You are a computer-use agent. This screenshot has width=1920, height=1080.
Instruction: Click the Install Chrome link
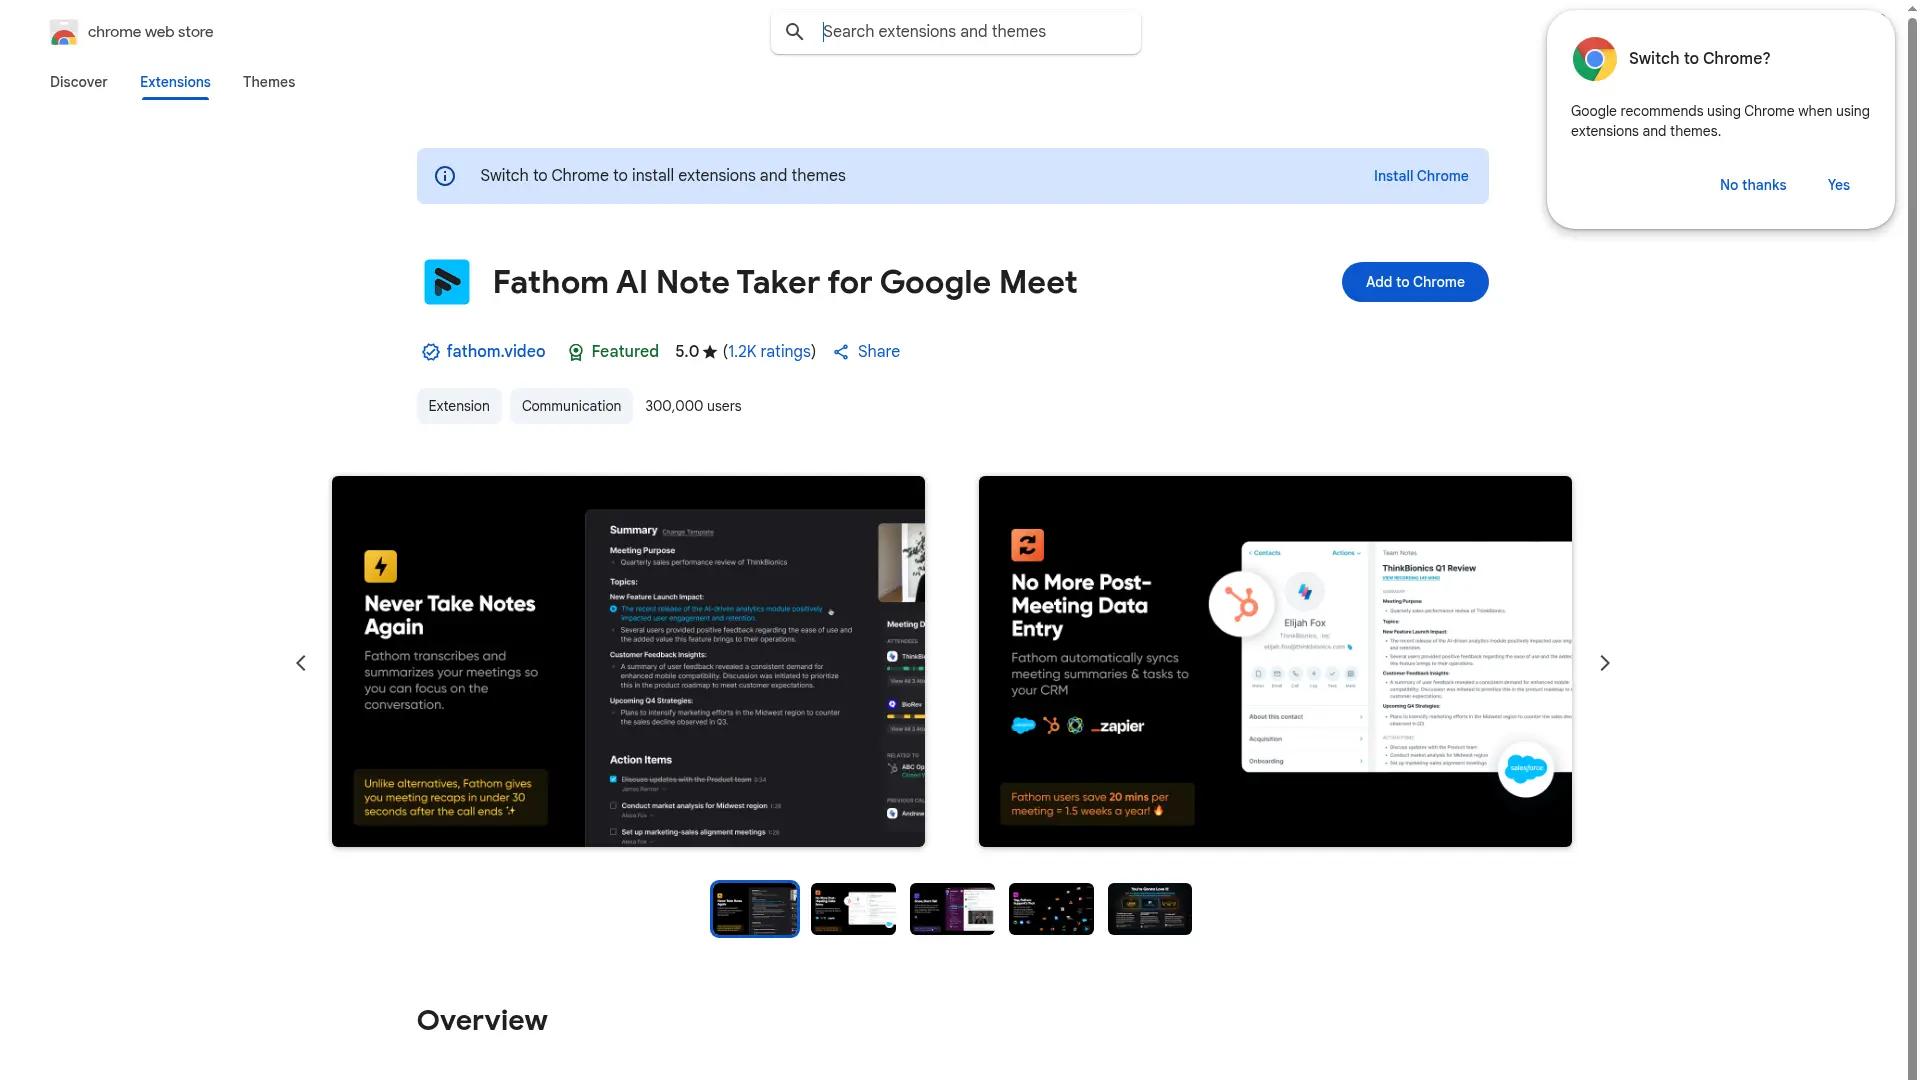[1421, 176]
